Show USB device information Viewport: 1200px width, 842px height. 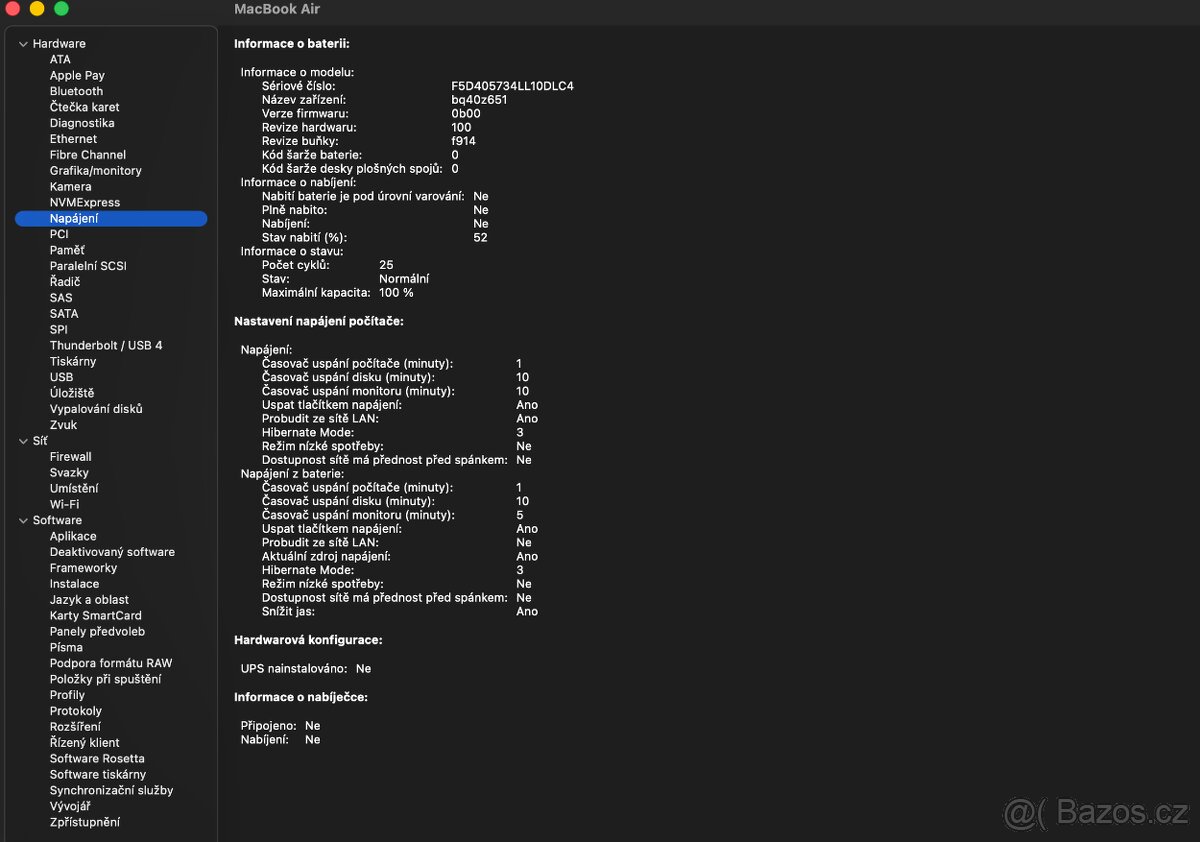(x=61, y=377)
